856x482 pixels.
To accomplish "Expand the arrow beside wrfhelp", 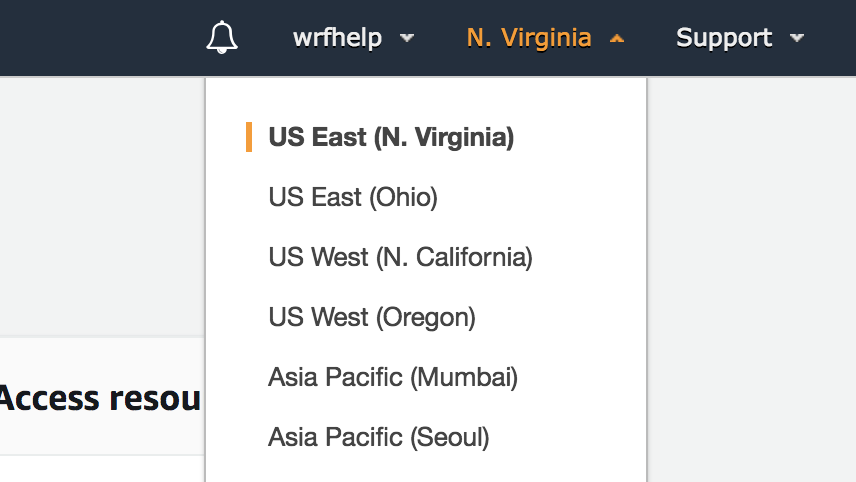I will [x=406, y=39].
